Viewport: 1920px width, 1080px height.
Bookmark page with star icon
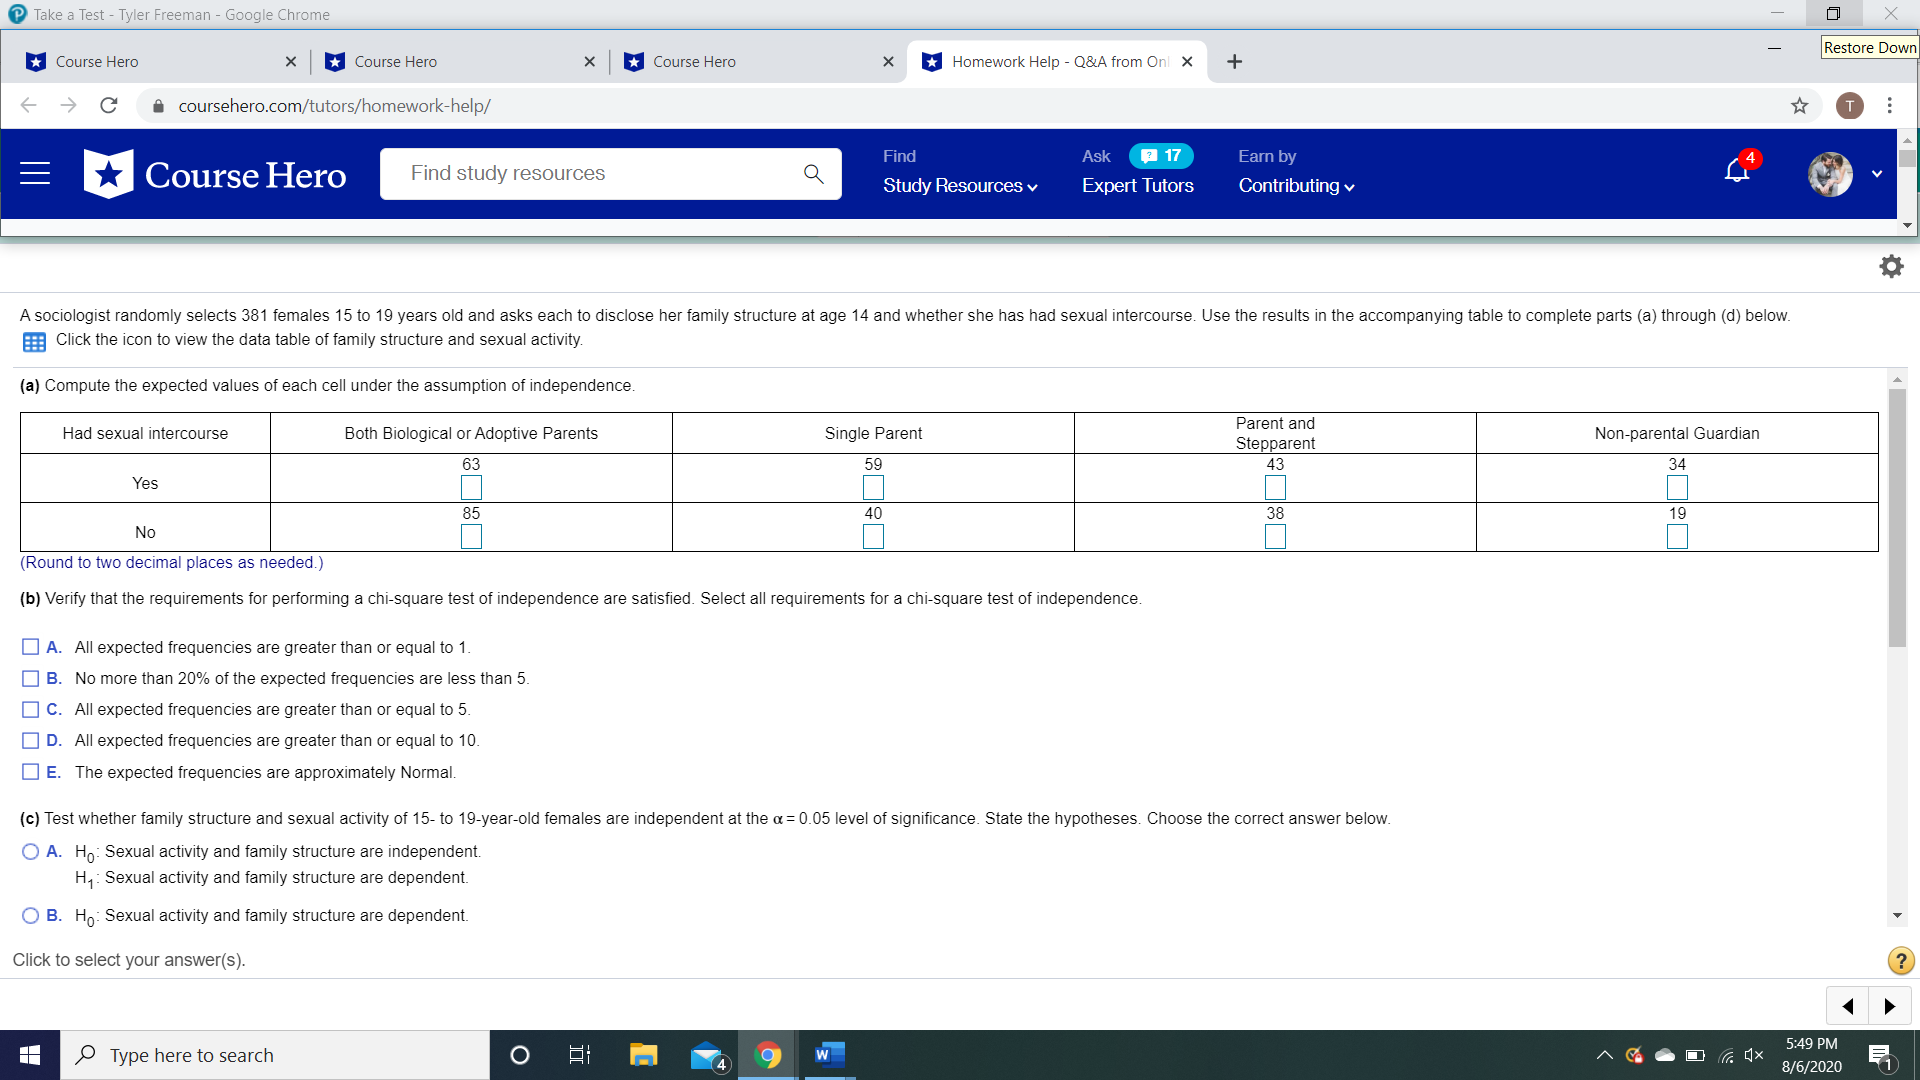pos(1800,106)
